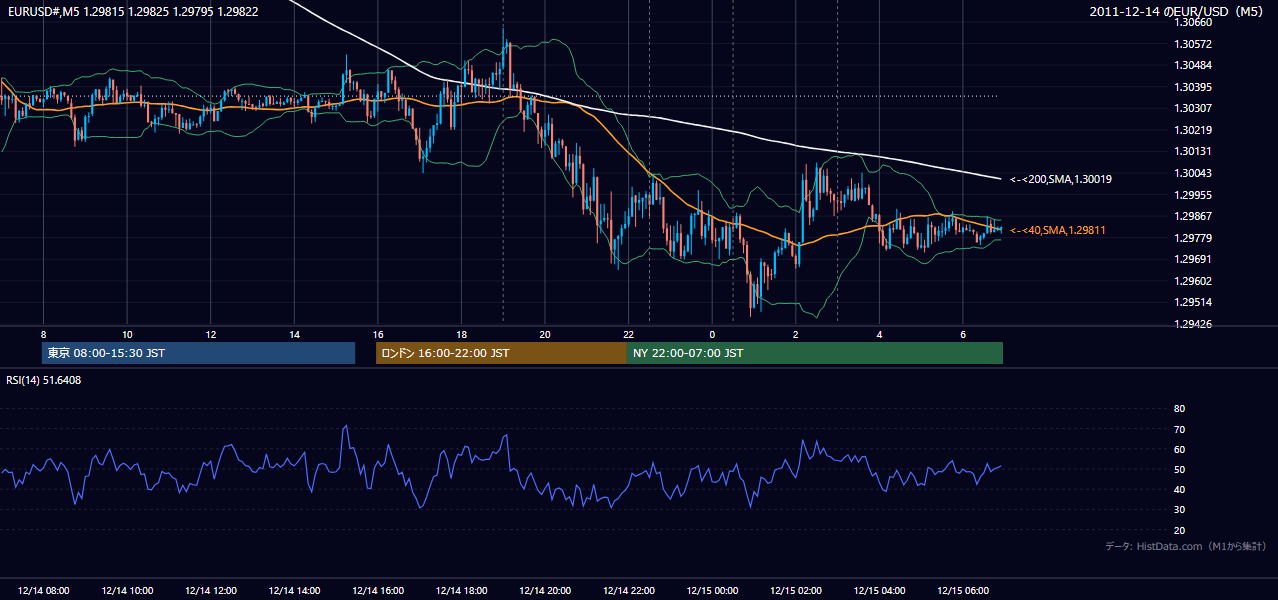The width and height of the screenshot is (1278, 600).
Task: Select RSI level 30 on the indicator axis
Action: pyautogui.click(x=1179, y=510)
